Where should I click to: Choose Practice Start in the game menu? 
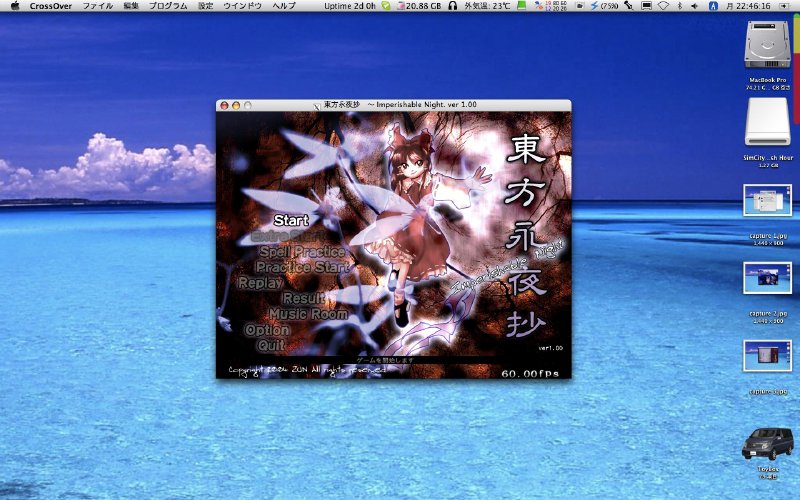coord(303,267)
